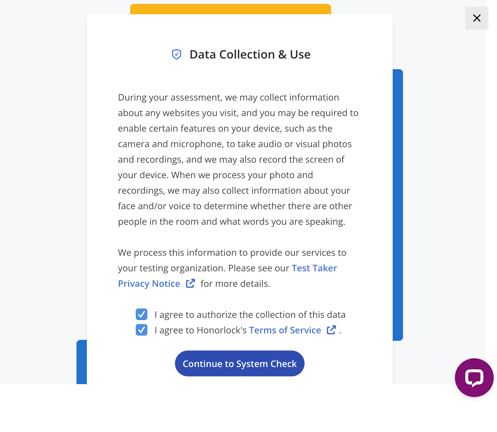497x432 pixels.
Task: Click the tall blue panel behind the dialog
Action: click(398, 205)
